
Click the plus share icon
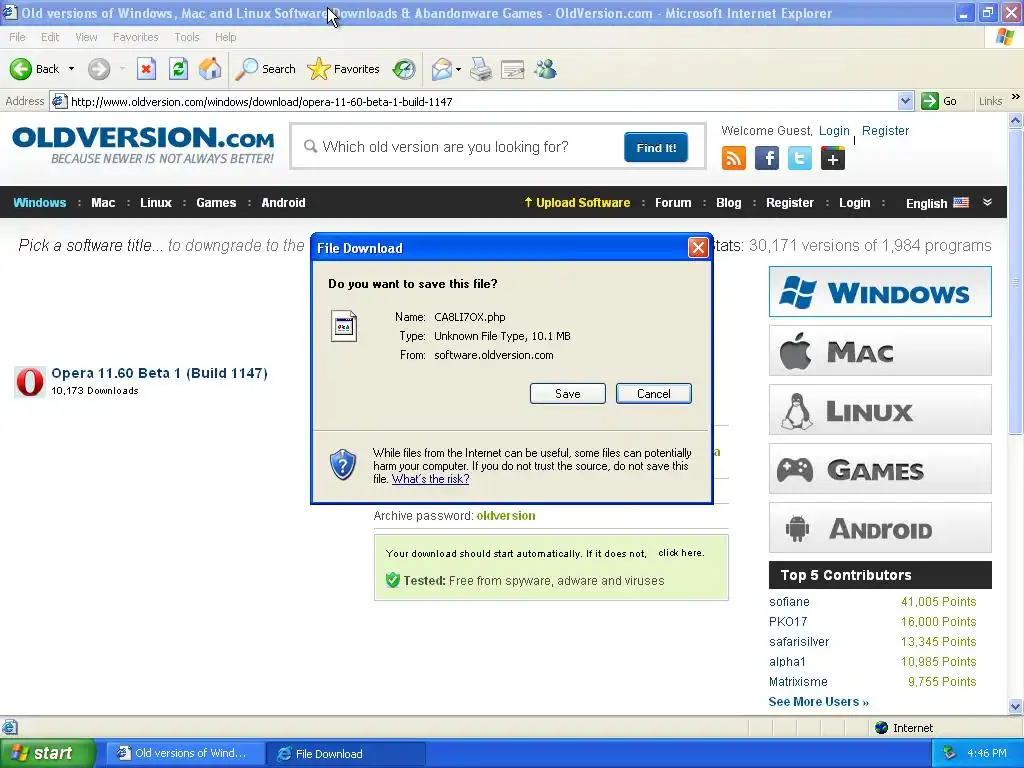(x=833, y=158)
